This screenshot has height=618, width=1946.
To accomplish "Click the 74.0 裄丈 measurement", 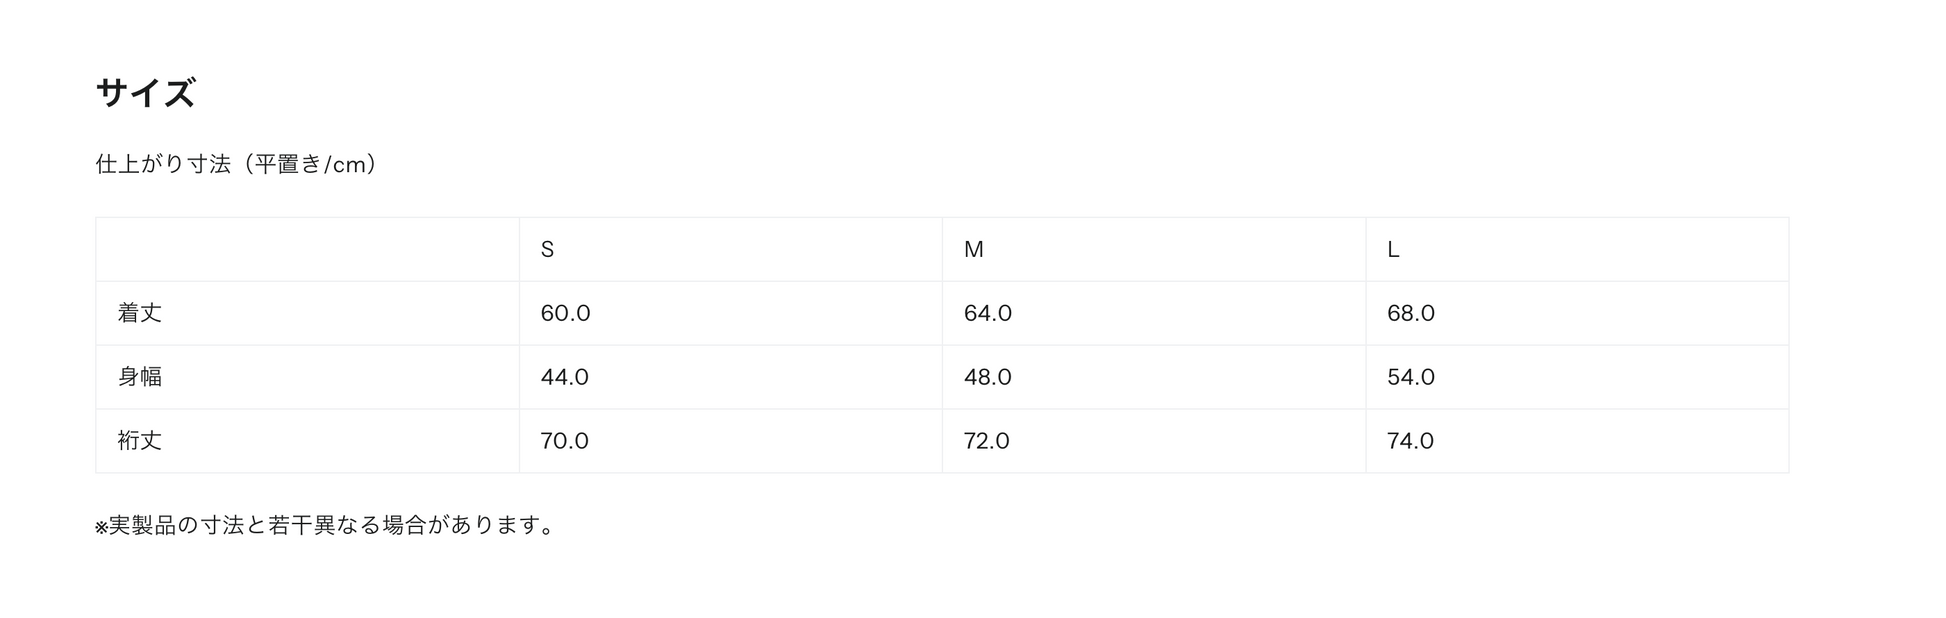I will tap(1410, 441).
